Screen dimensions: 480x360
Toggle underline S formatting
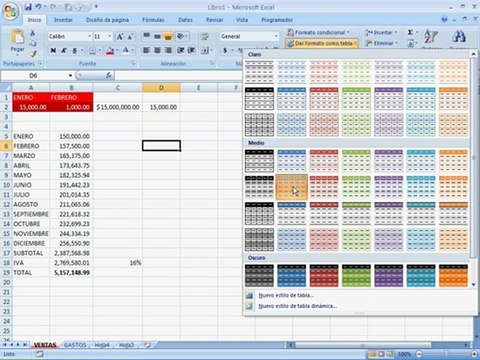[x=74, y=51]
